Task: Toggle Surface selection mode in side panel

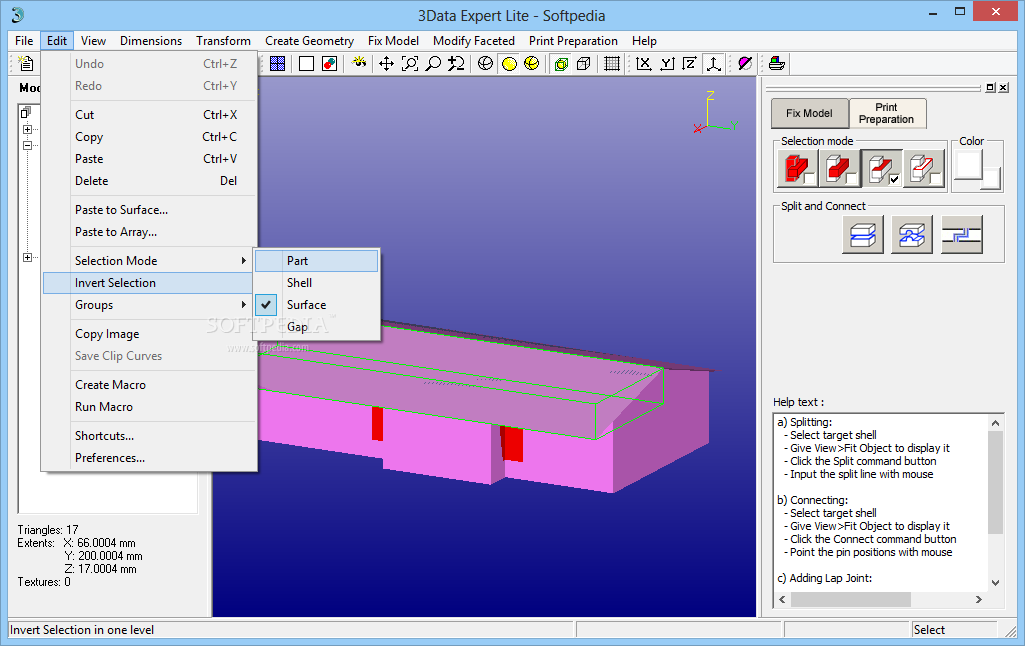Action: [881, 169]
